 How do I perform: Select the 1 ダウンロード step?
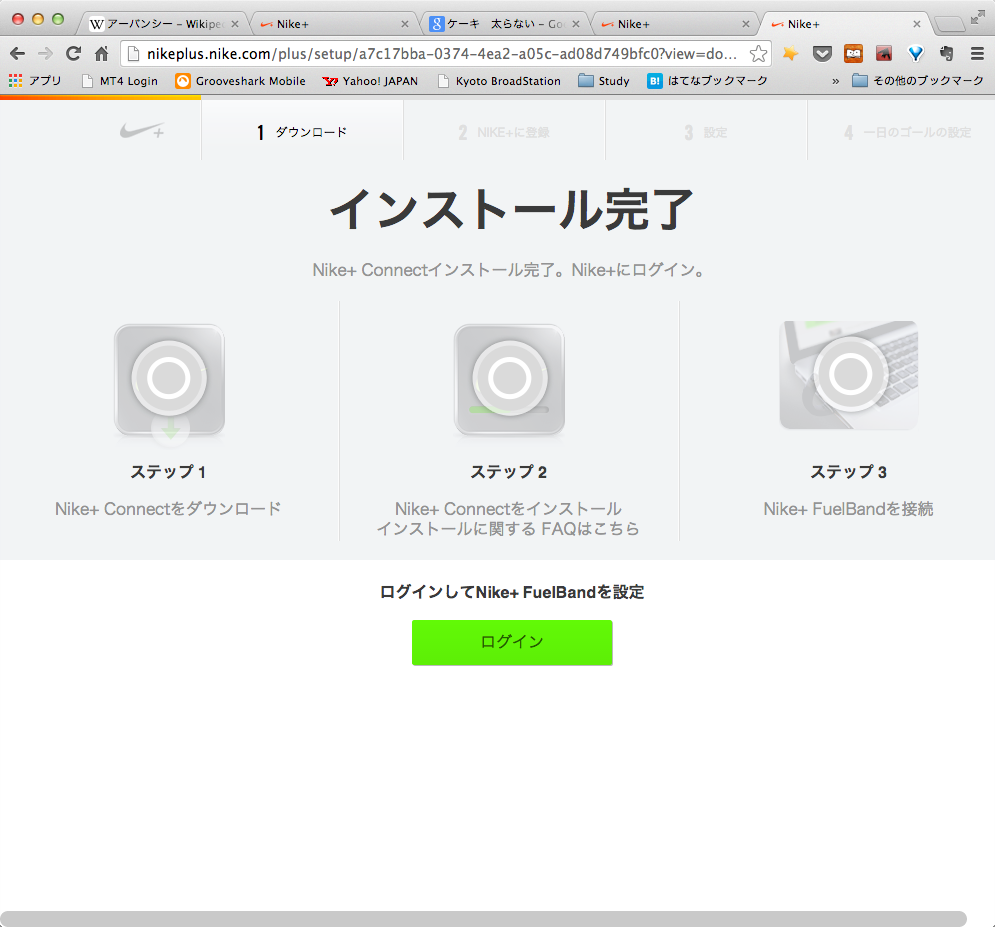[x=302, y=132]
